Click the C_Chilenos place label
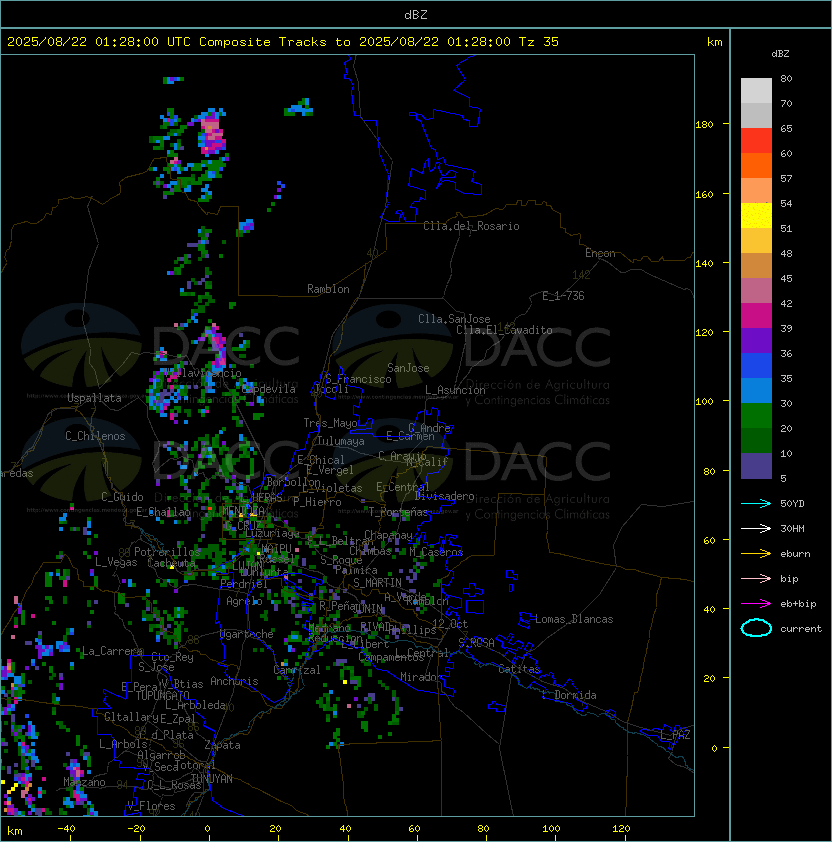832x842 pixels. pos(95,436)
